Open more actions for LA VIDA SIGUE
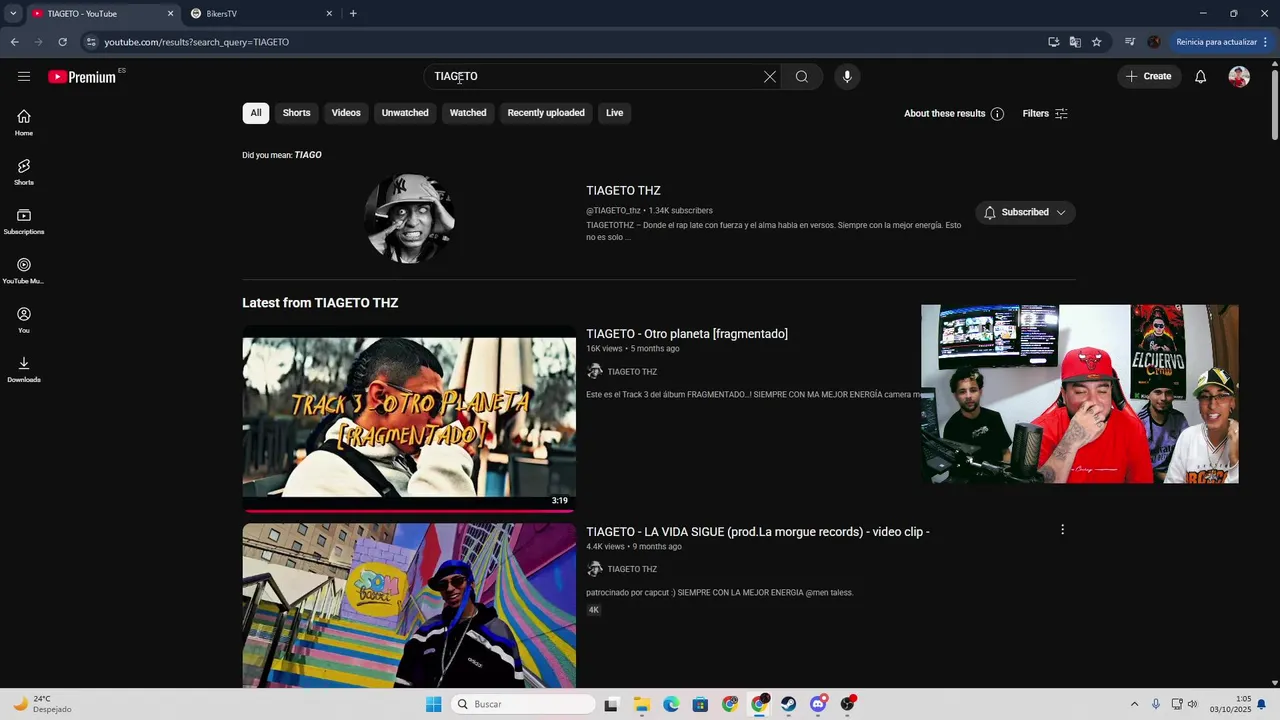 [1062, 530]
